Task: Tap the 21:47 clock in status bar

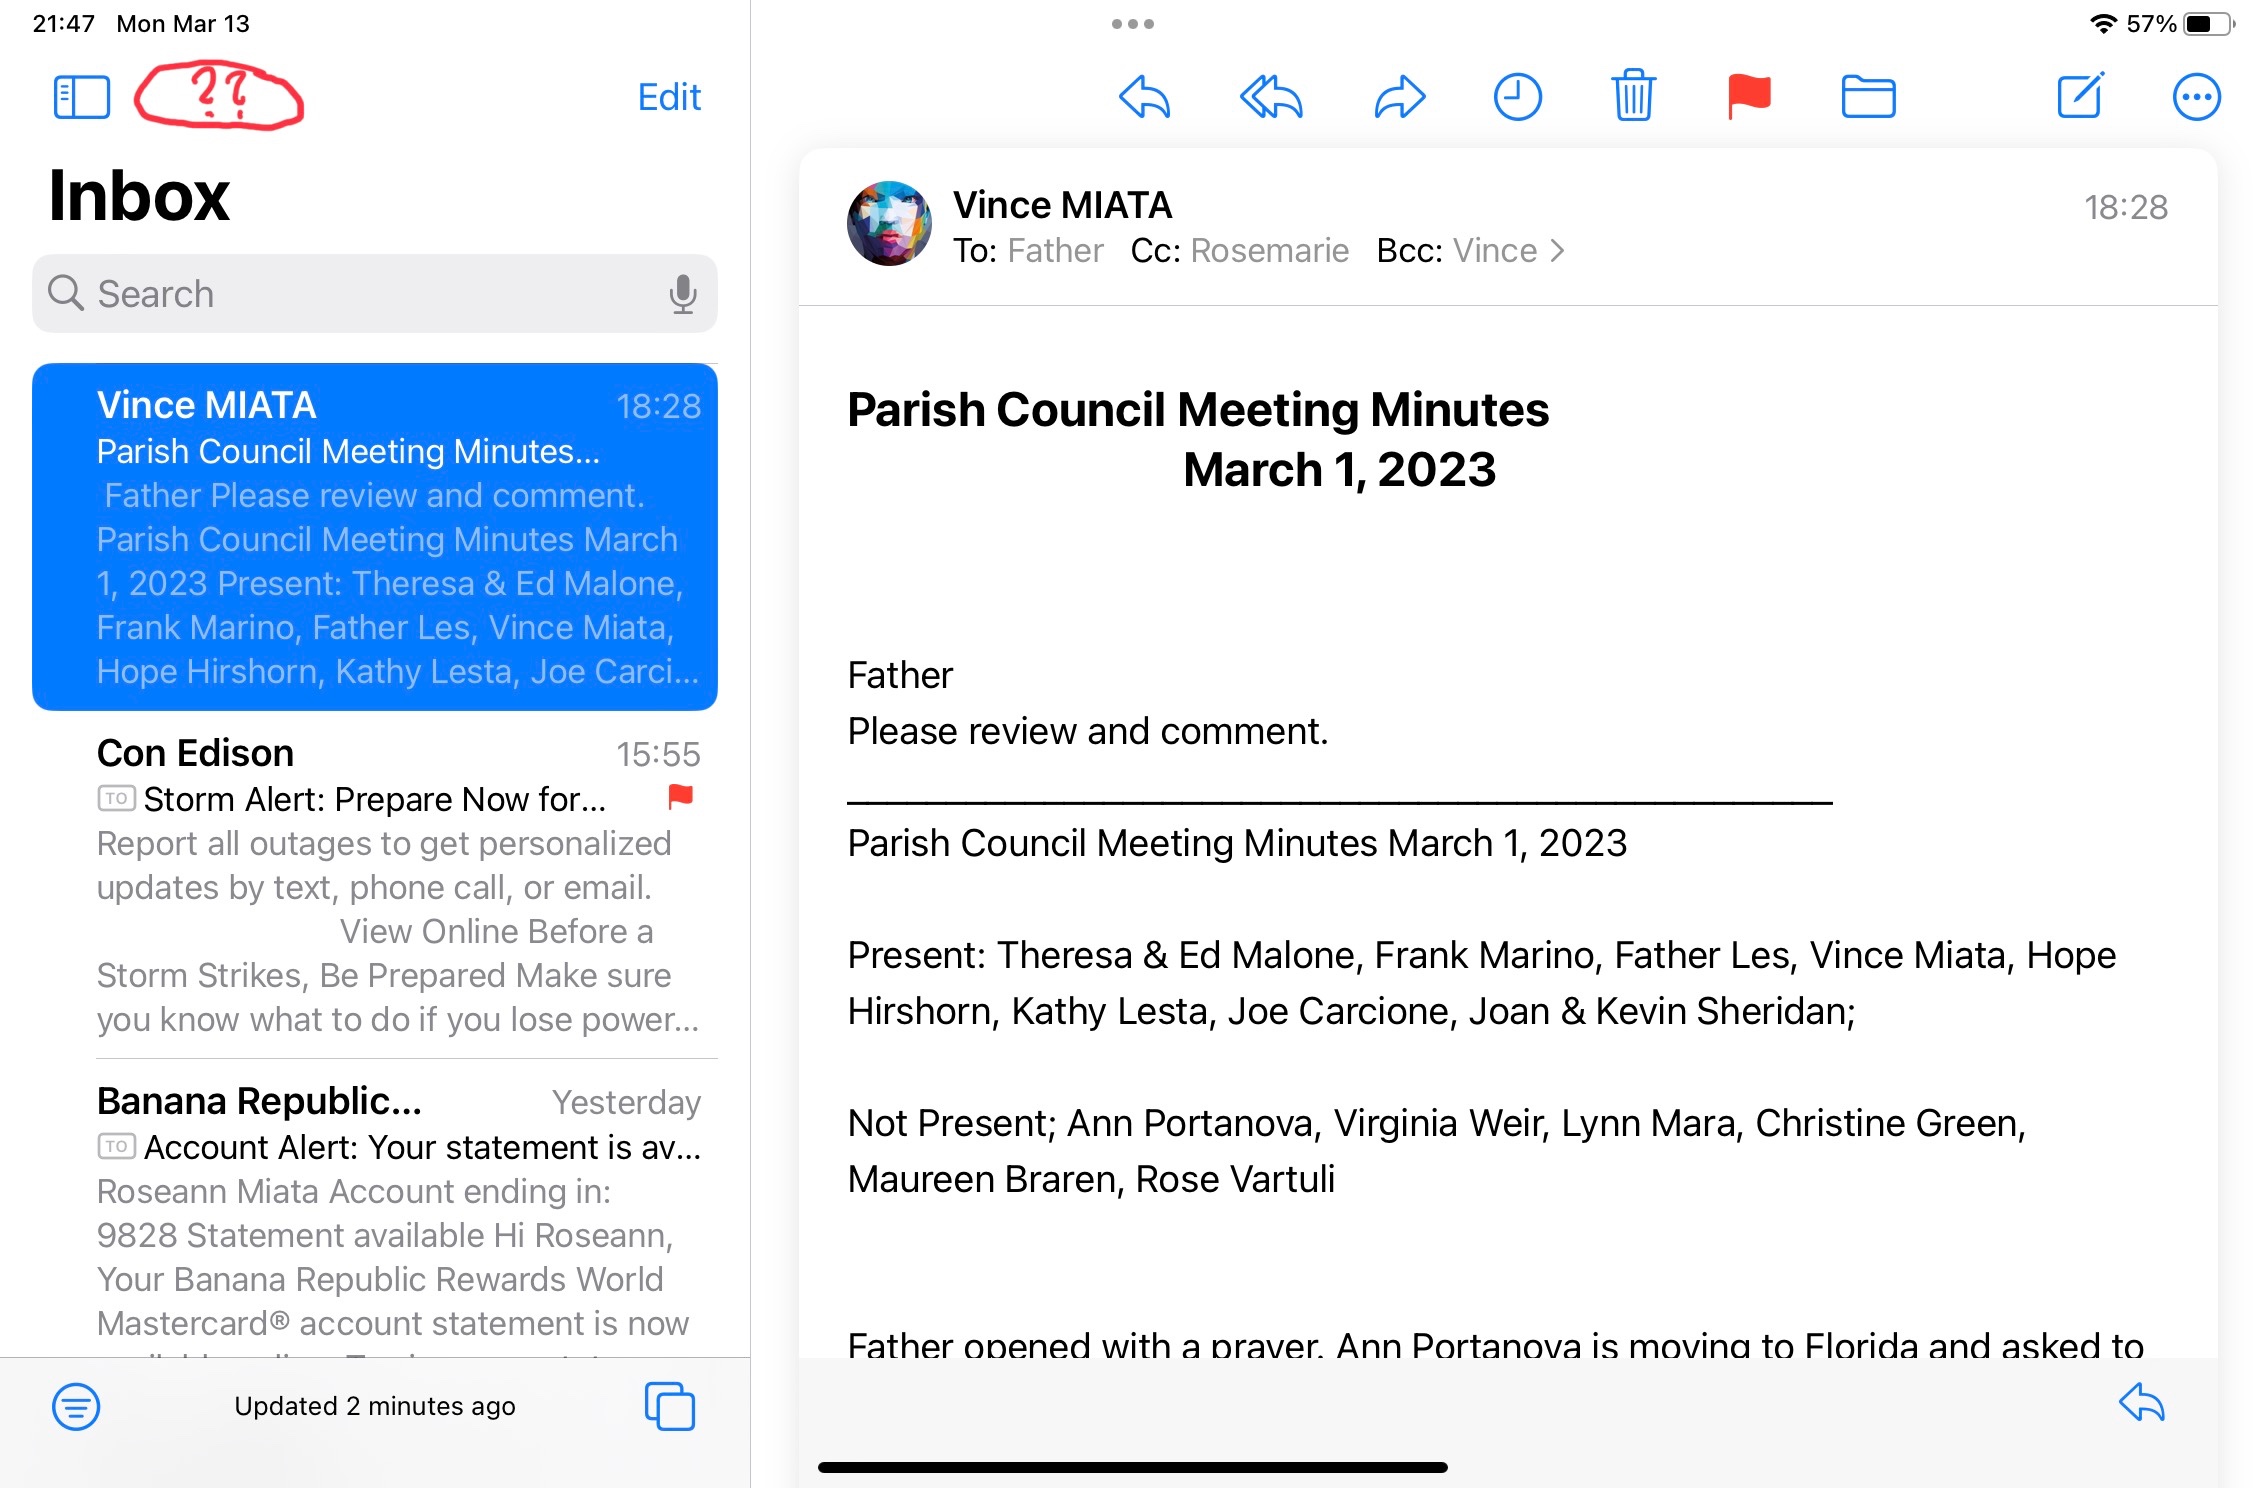Action: click(64, 24)
